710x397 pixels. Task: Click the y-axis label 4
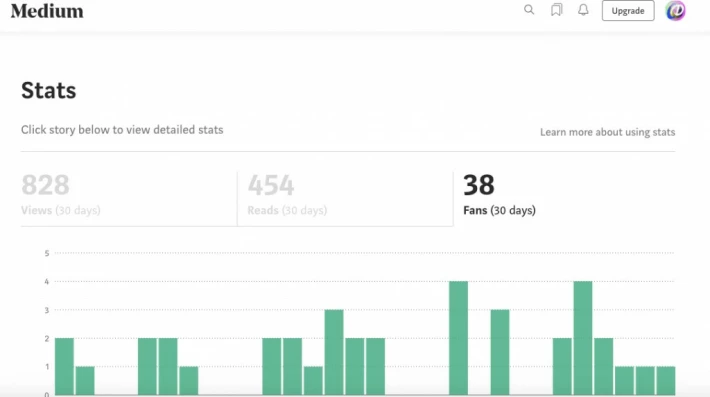[x=47, y=282]
